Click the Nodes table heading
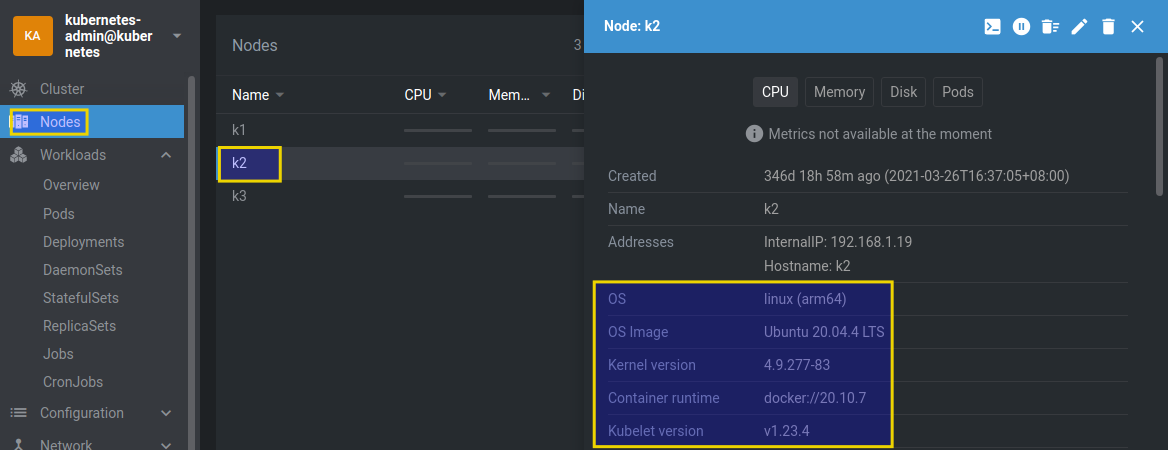 point(255,45)
